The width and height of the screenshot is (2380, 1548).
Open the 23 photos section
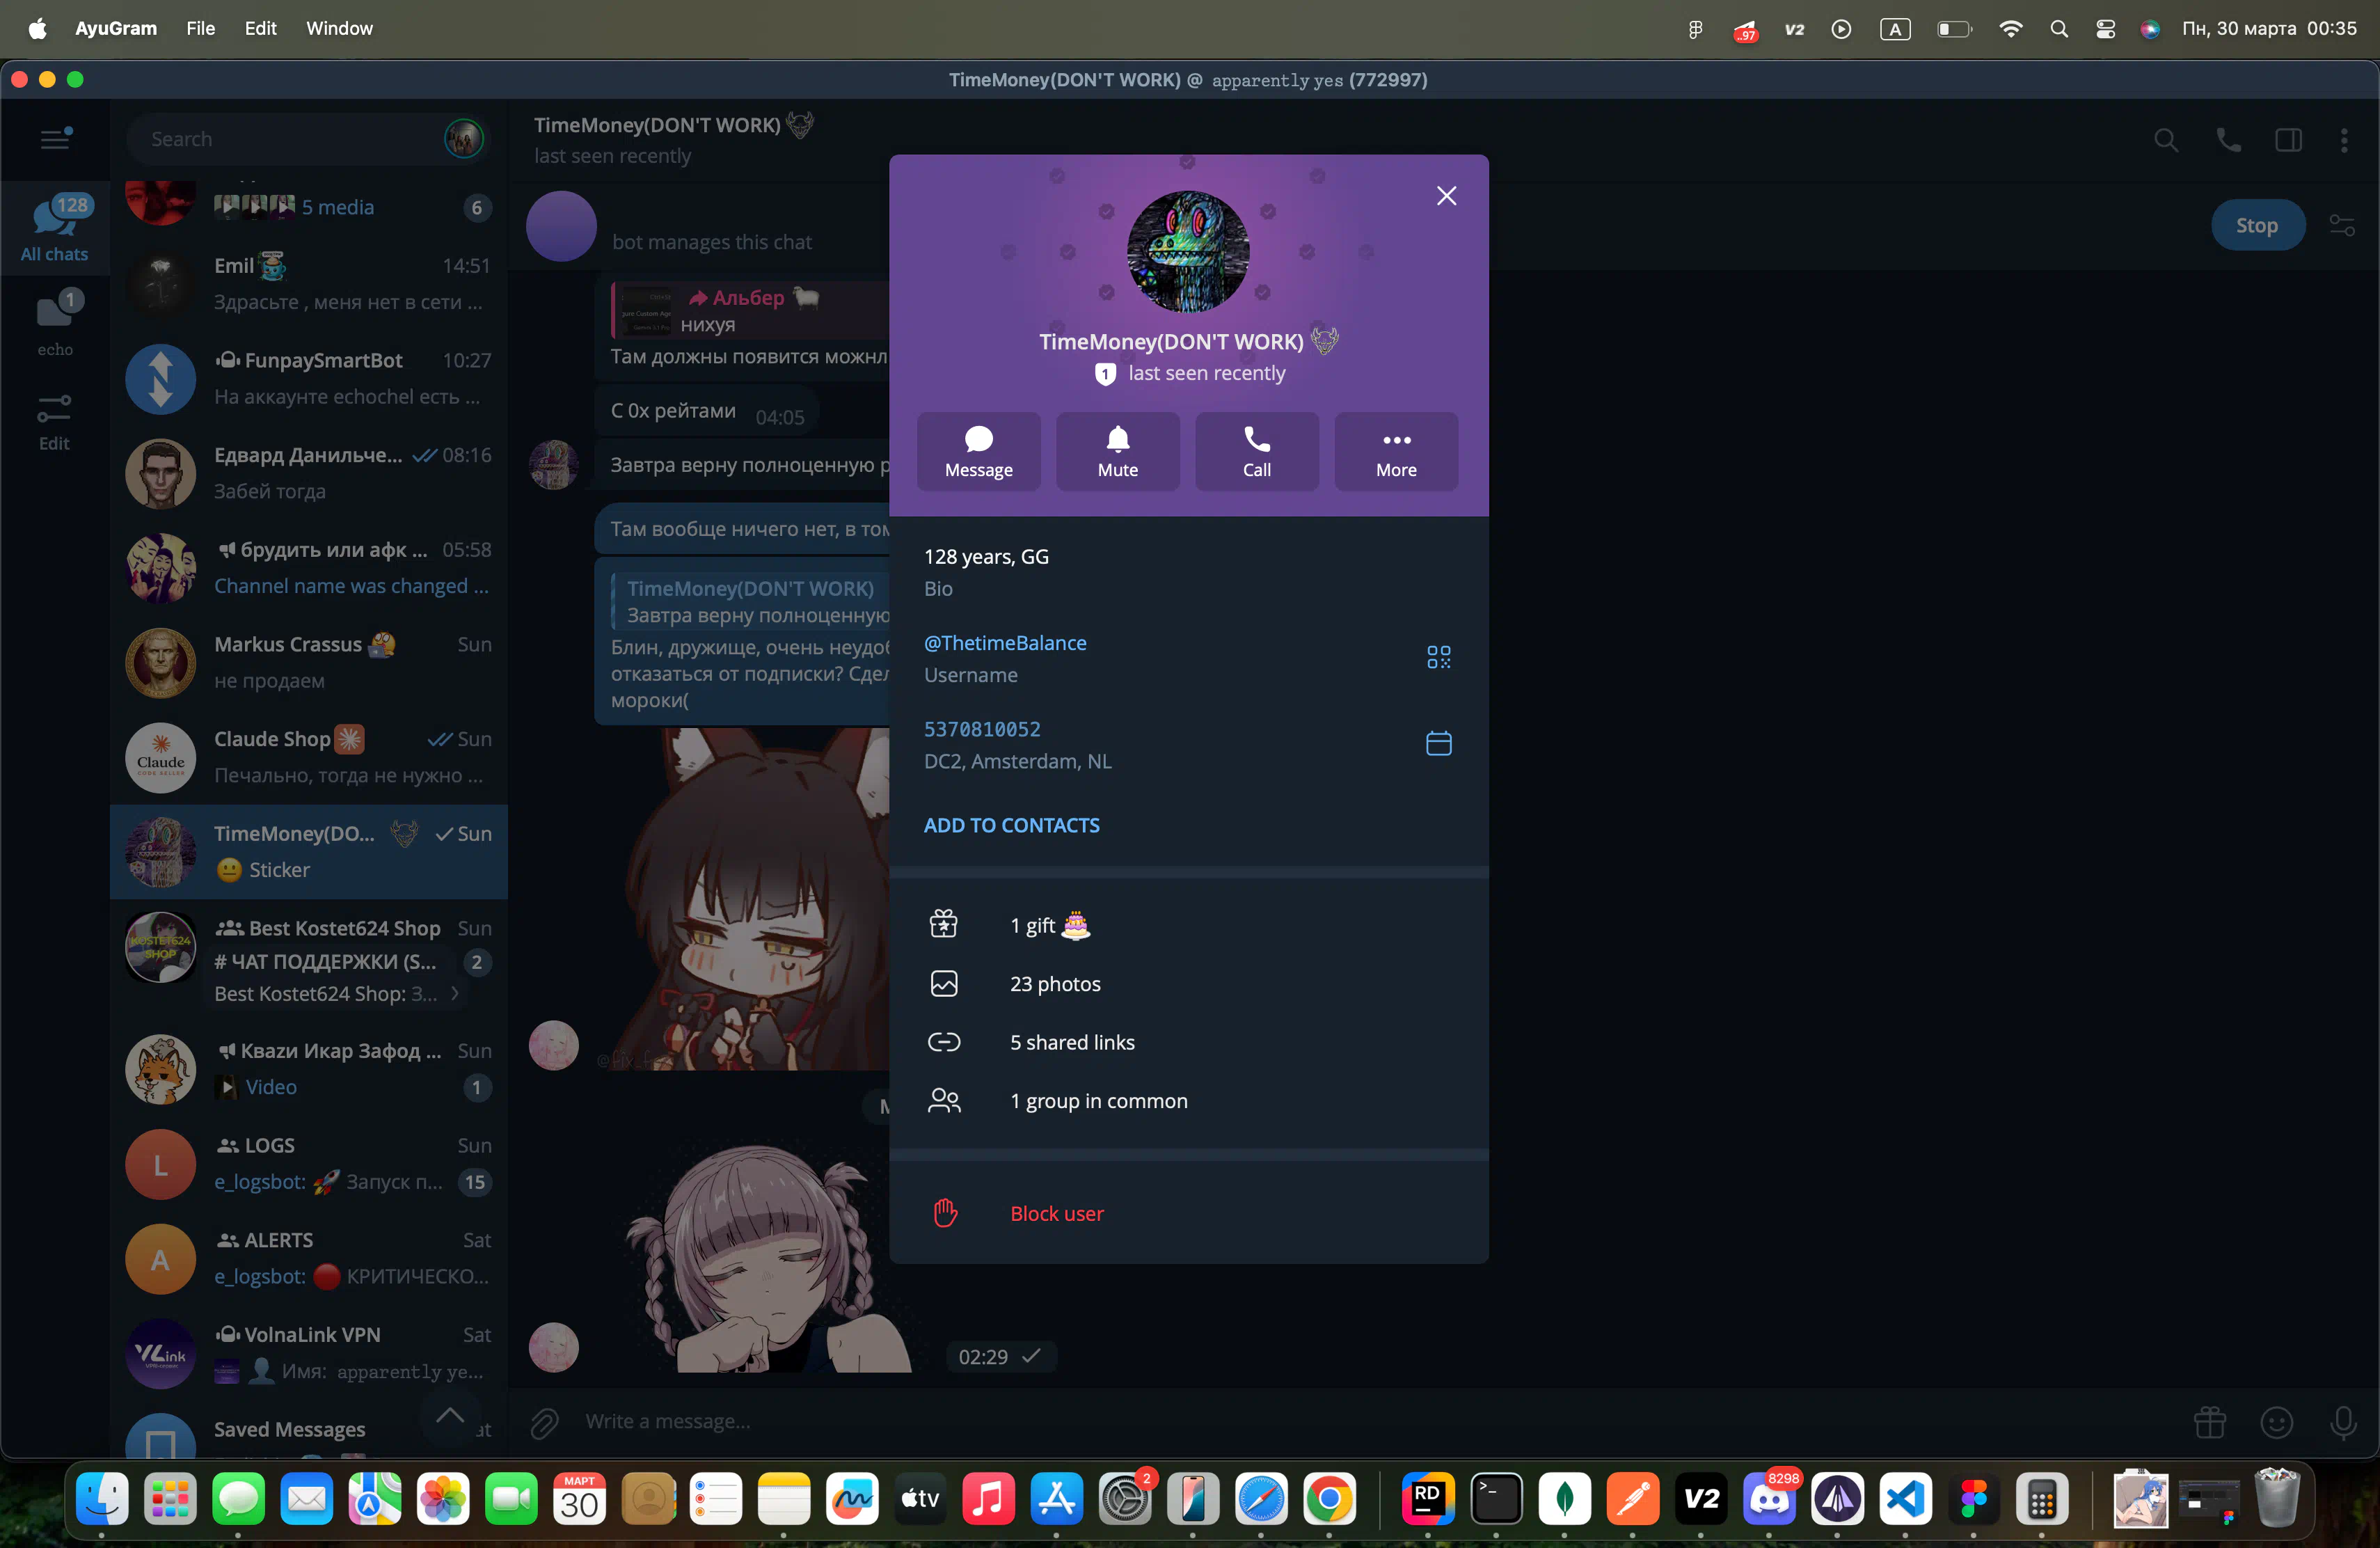[1054, 984]
